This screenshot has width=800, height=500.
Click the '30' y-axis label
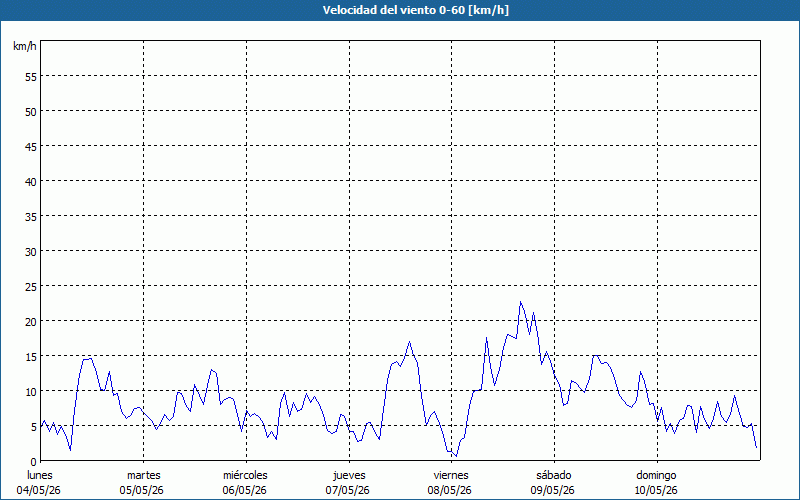pyautogui.click(x=31, y=252)
